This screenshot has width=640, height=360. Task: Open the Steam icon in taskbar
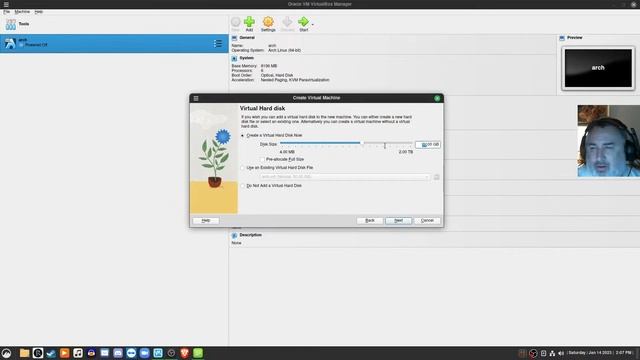coord(51,353)
